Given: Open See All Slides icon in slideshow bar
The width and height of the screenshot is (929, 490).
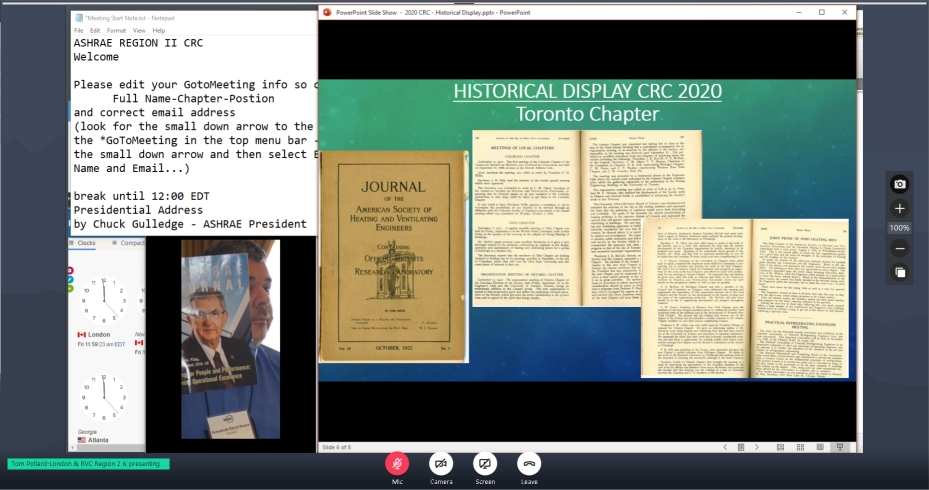Looking at the screenshot, I should (741, 447).
